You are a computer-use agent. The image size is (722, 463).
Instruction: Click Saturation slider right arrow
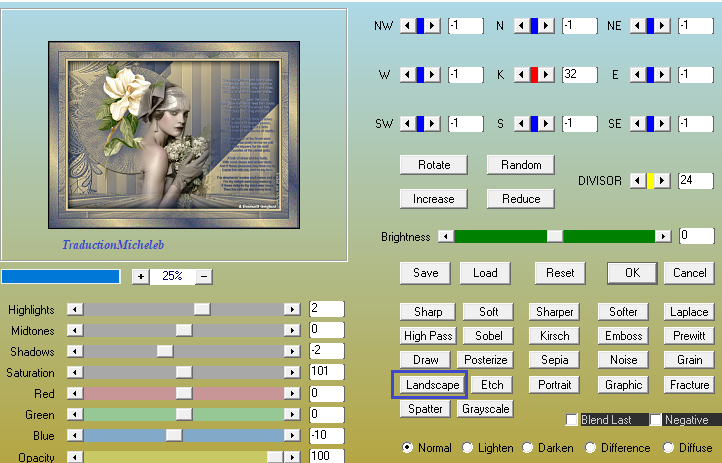(x=292, y=372)
